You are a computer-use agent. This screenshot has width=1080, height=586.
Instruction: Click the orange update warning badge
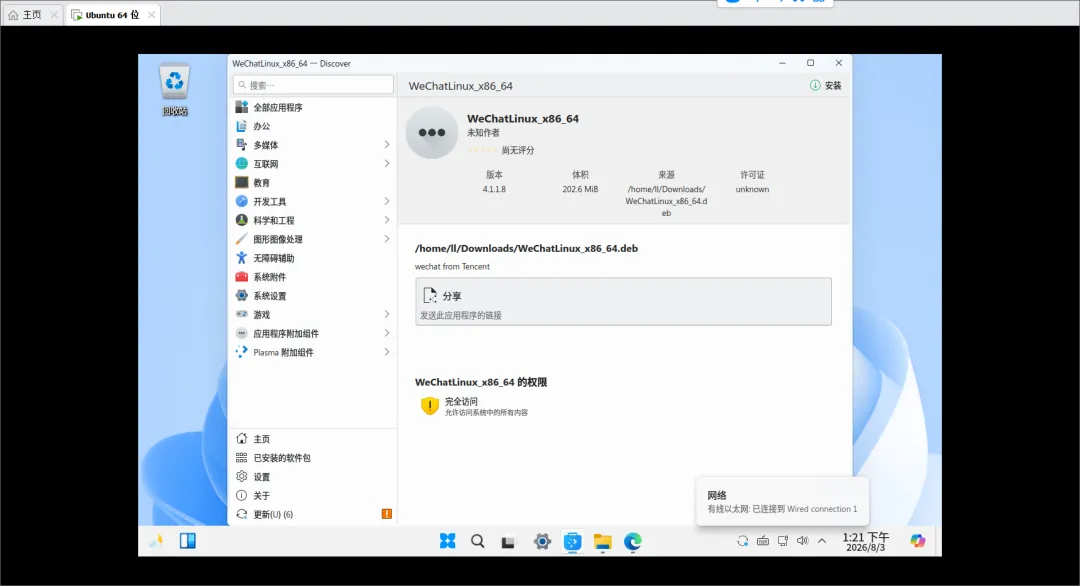click(x=387, y=514)
